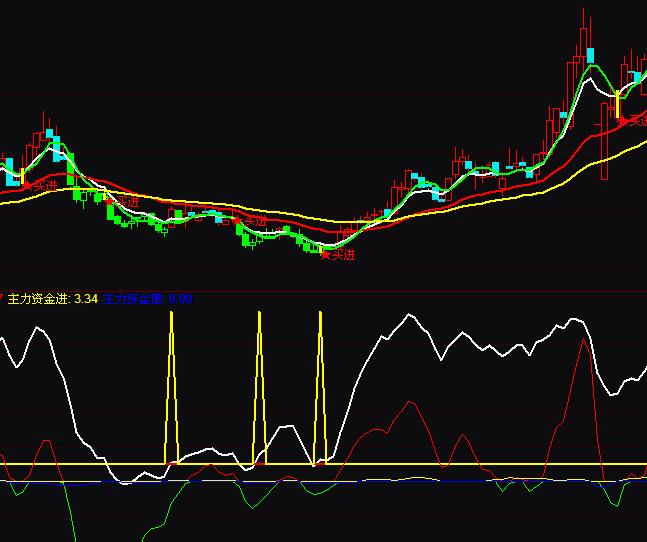Click the highest peak of white indicator line
647x542 pixels.
pos(408,316)
